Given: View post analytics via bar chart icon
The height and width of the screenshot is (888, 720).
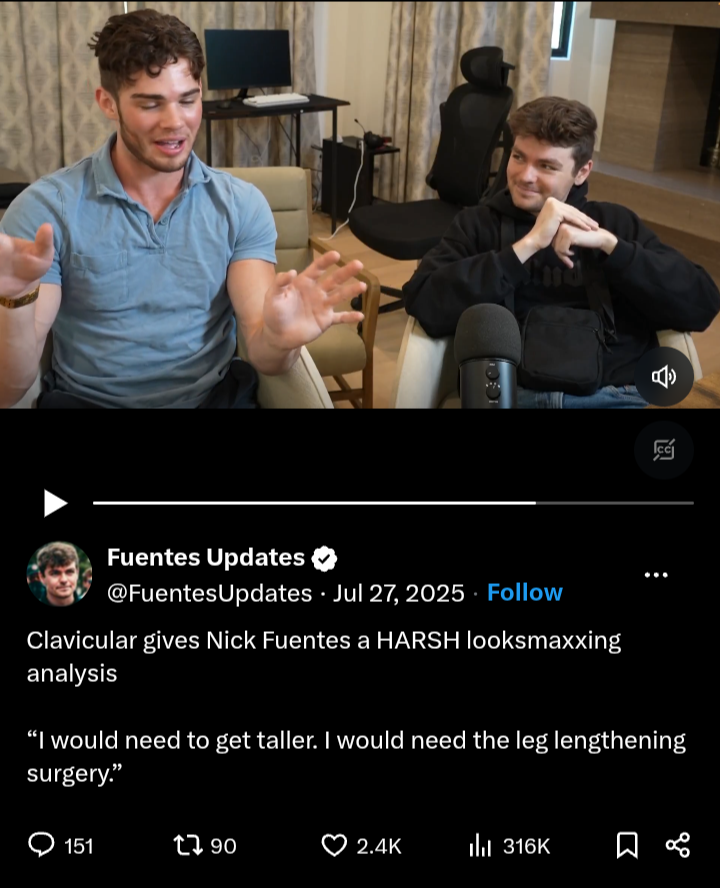Looking at the screenshot, I should 480,846.
